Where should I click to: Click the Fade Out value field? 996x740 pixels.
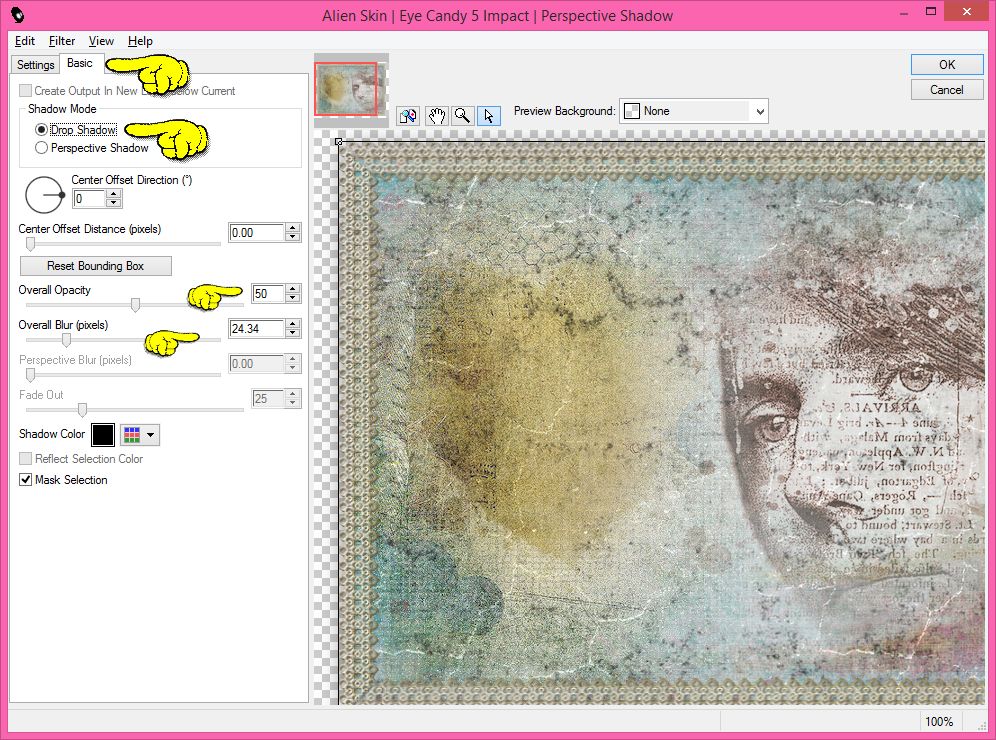pos(268,398)
